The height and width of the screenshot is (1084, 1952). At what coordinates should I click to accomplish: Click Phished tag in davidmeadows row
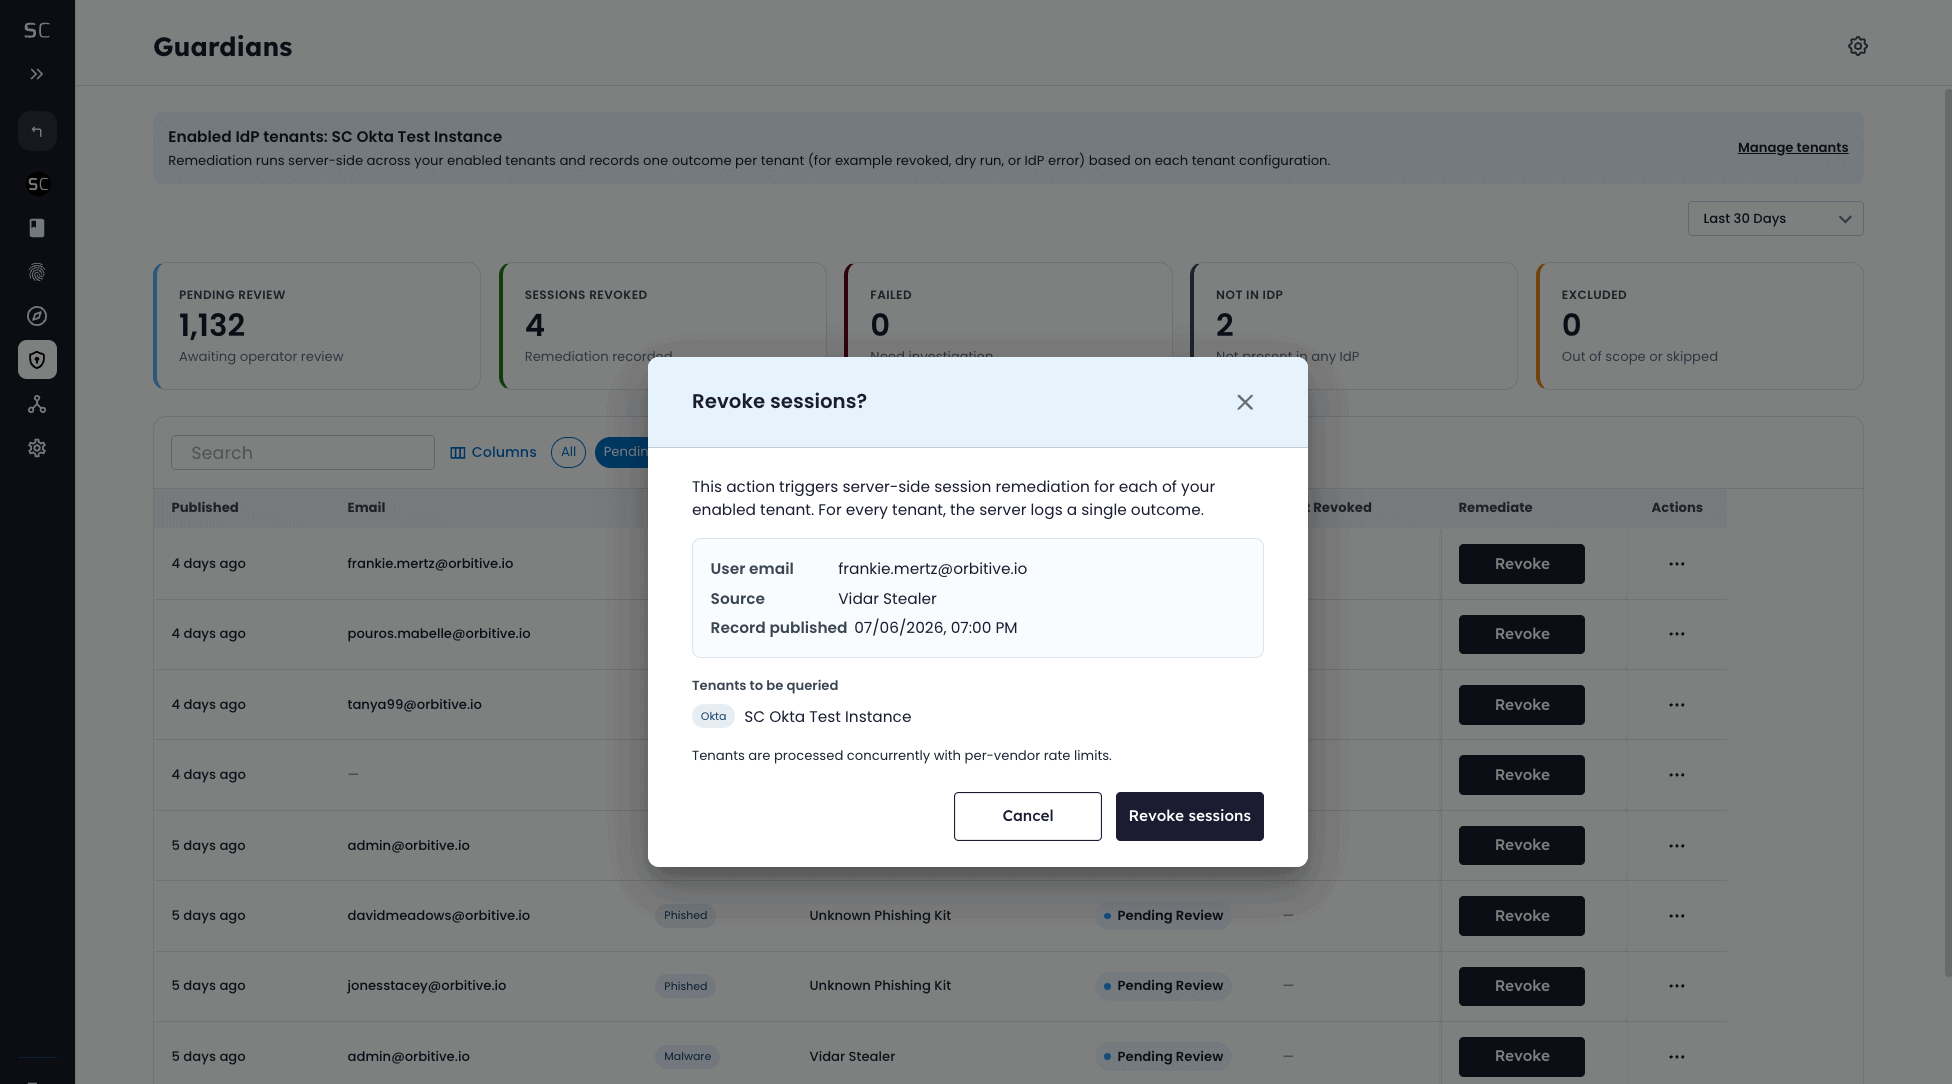685,916
